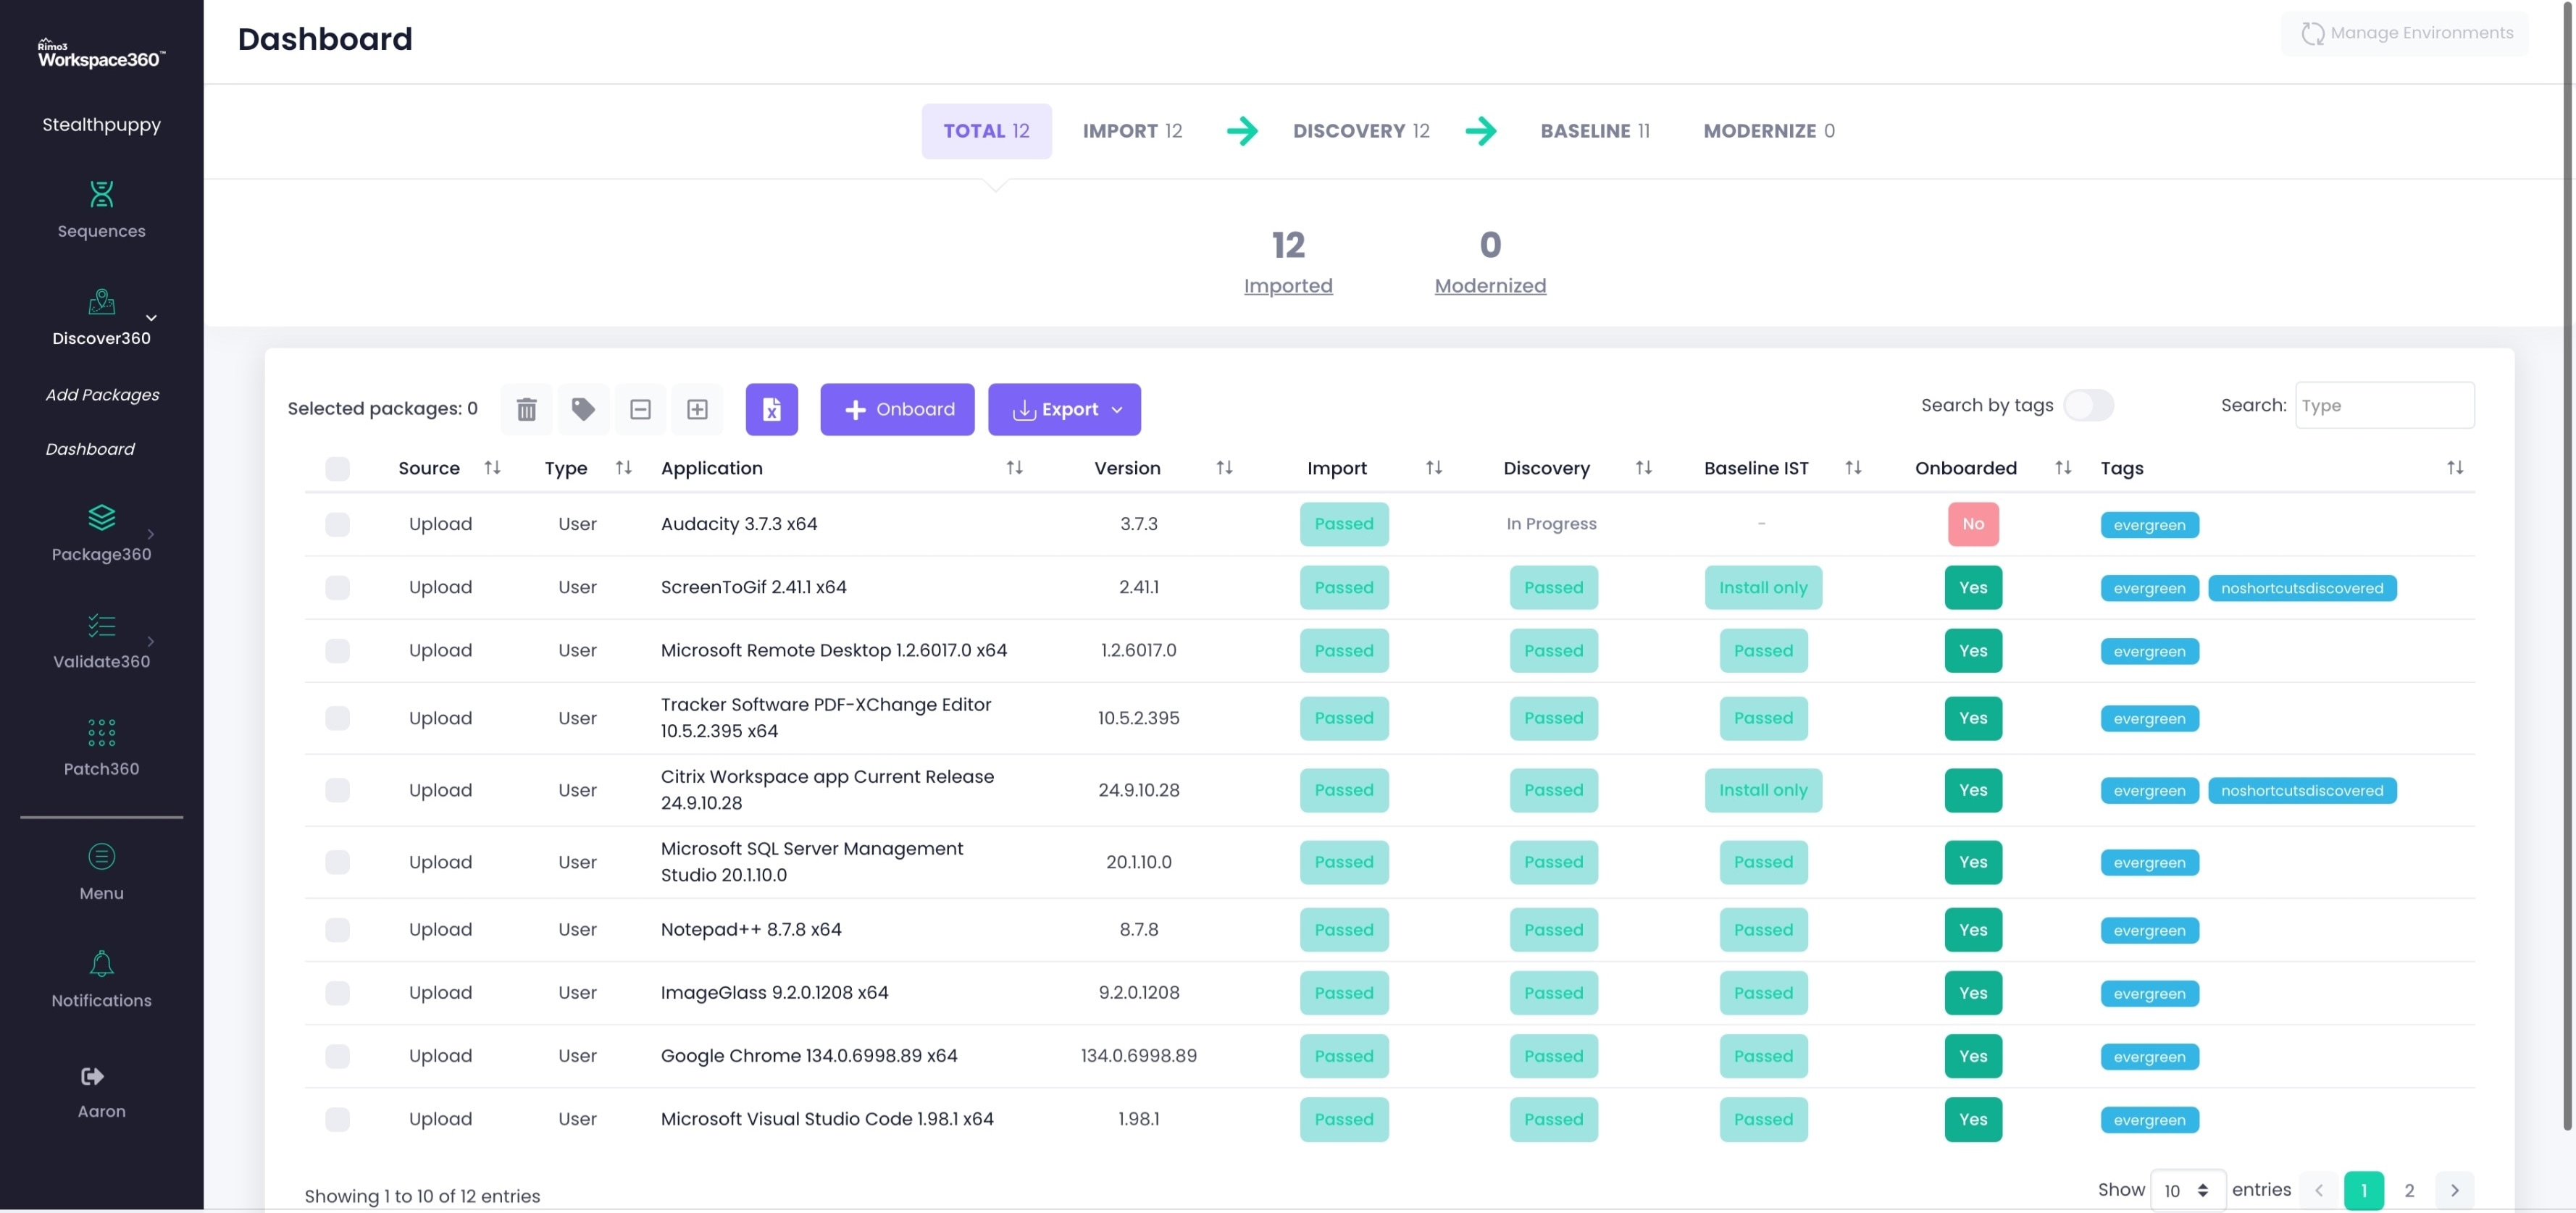Expand the Package360 submenu chevron
The width and height of the screenshot is (2576, 1213).
point(151,534)
